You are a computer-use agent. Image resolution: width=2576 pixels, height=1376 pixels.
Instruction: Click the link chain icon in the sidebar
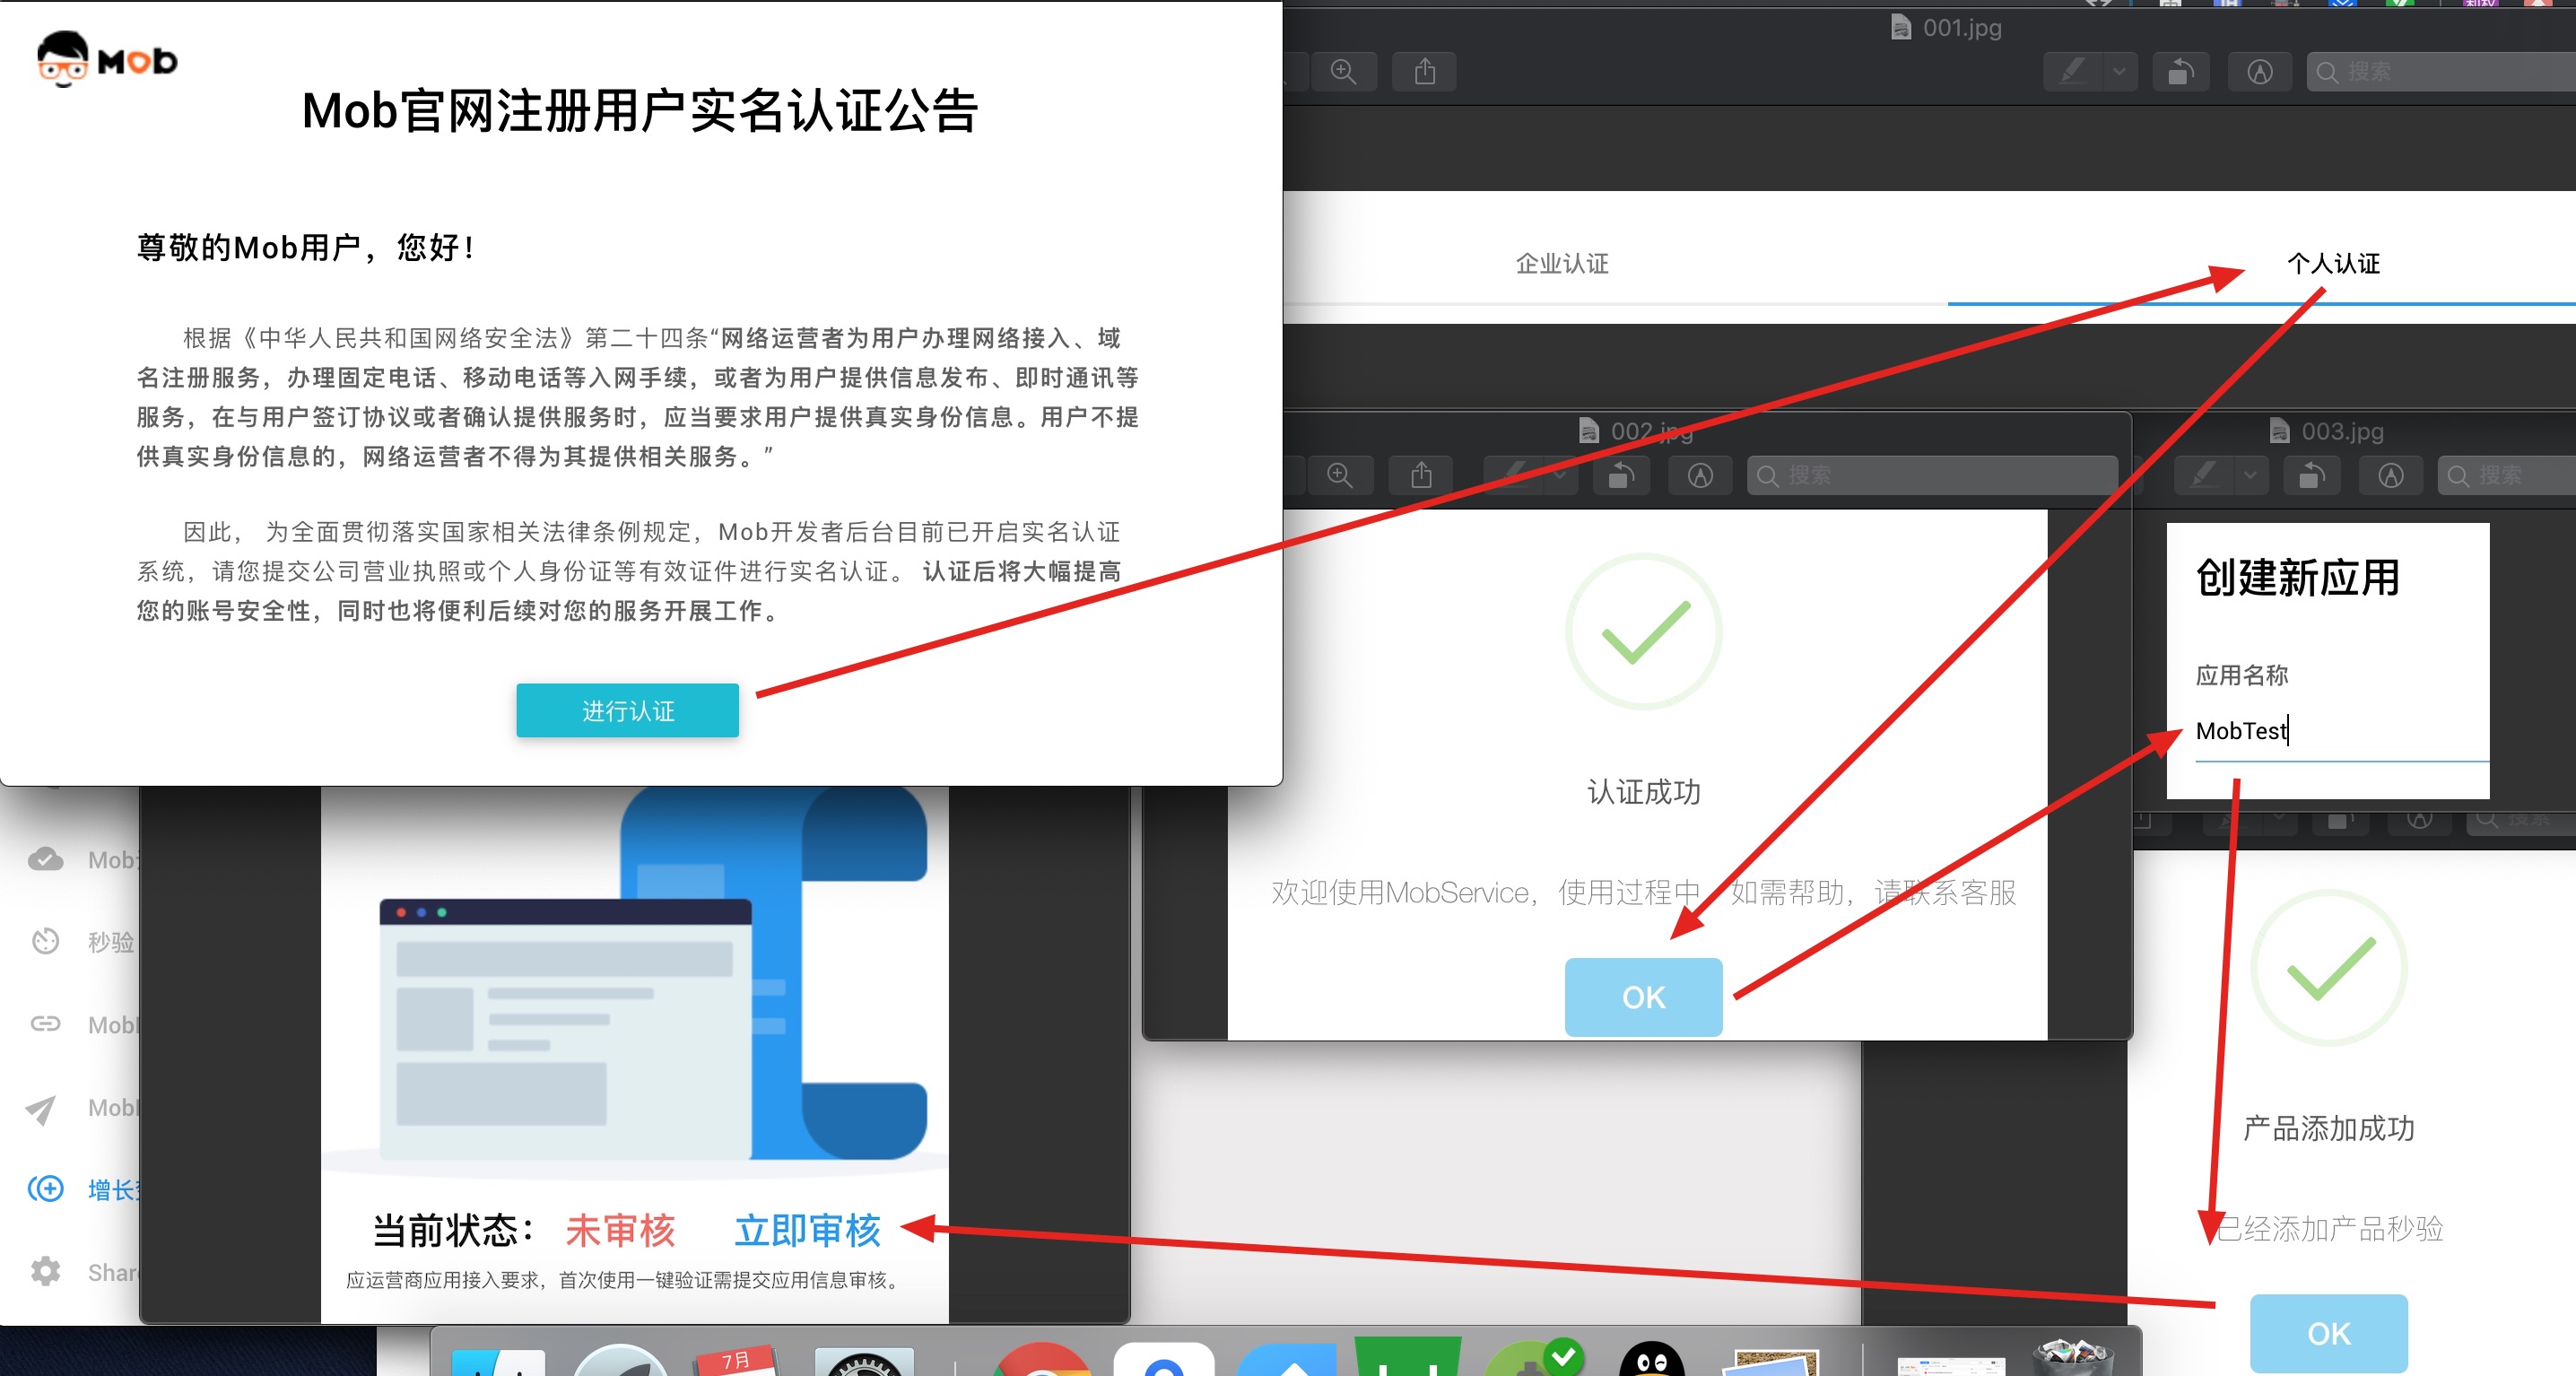click(45, 1024)
